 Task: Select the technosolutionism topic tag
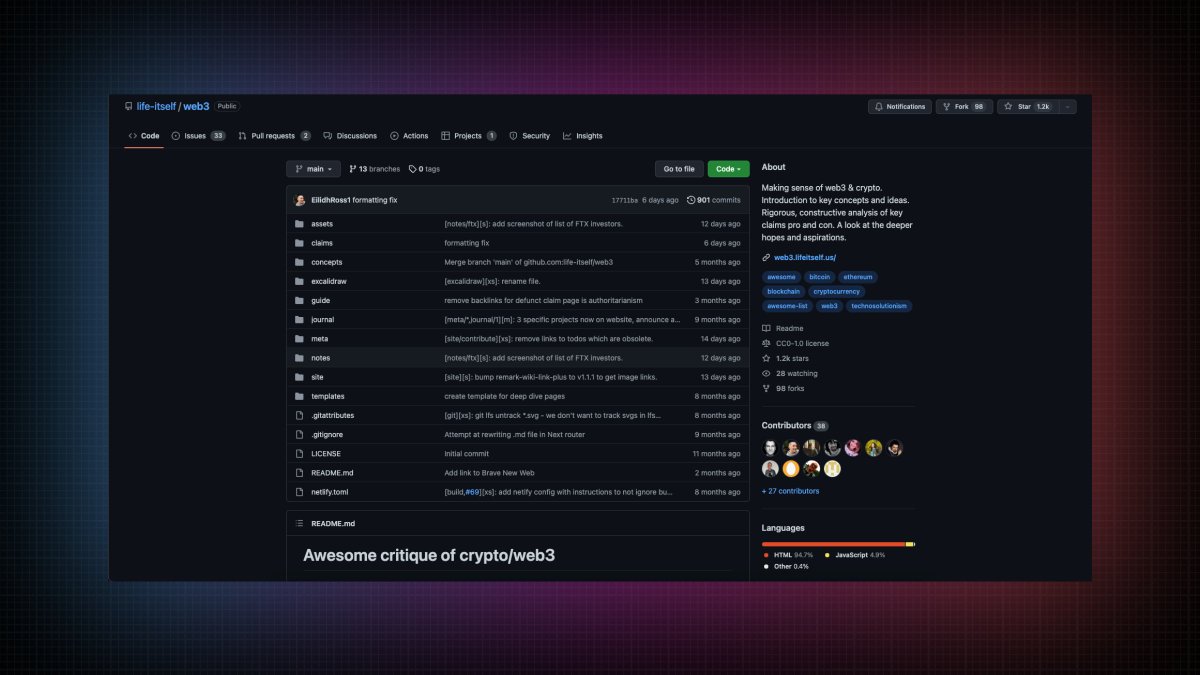pyautogui.click(x=879, y=306)
